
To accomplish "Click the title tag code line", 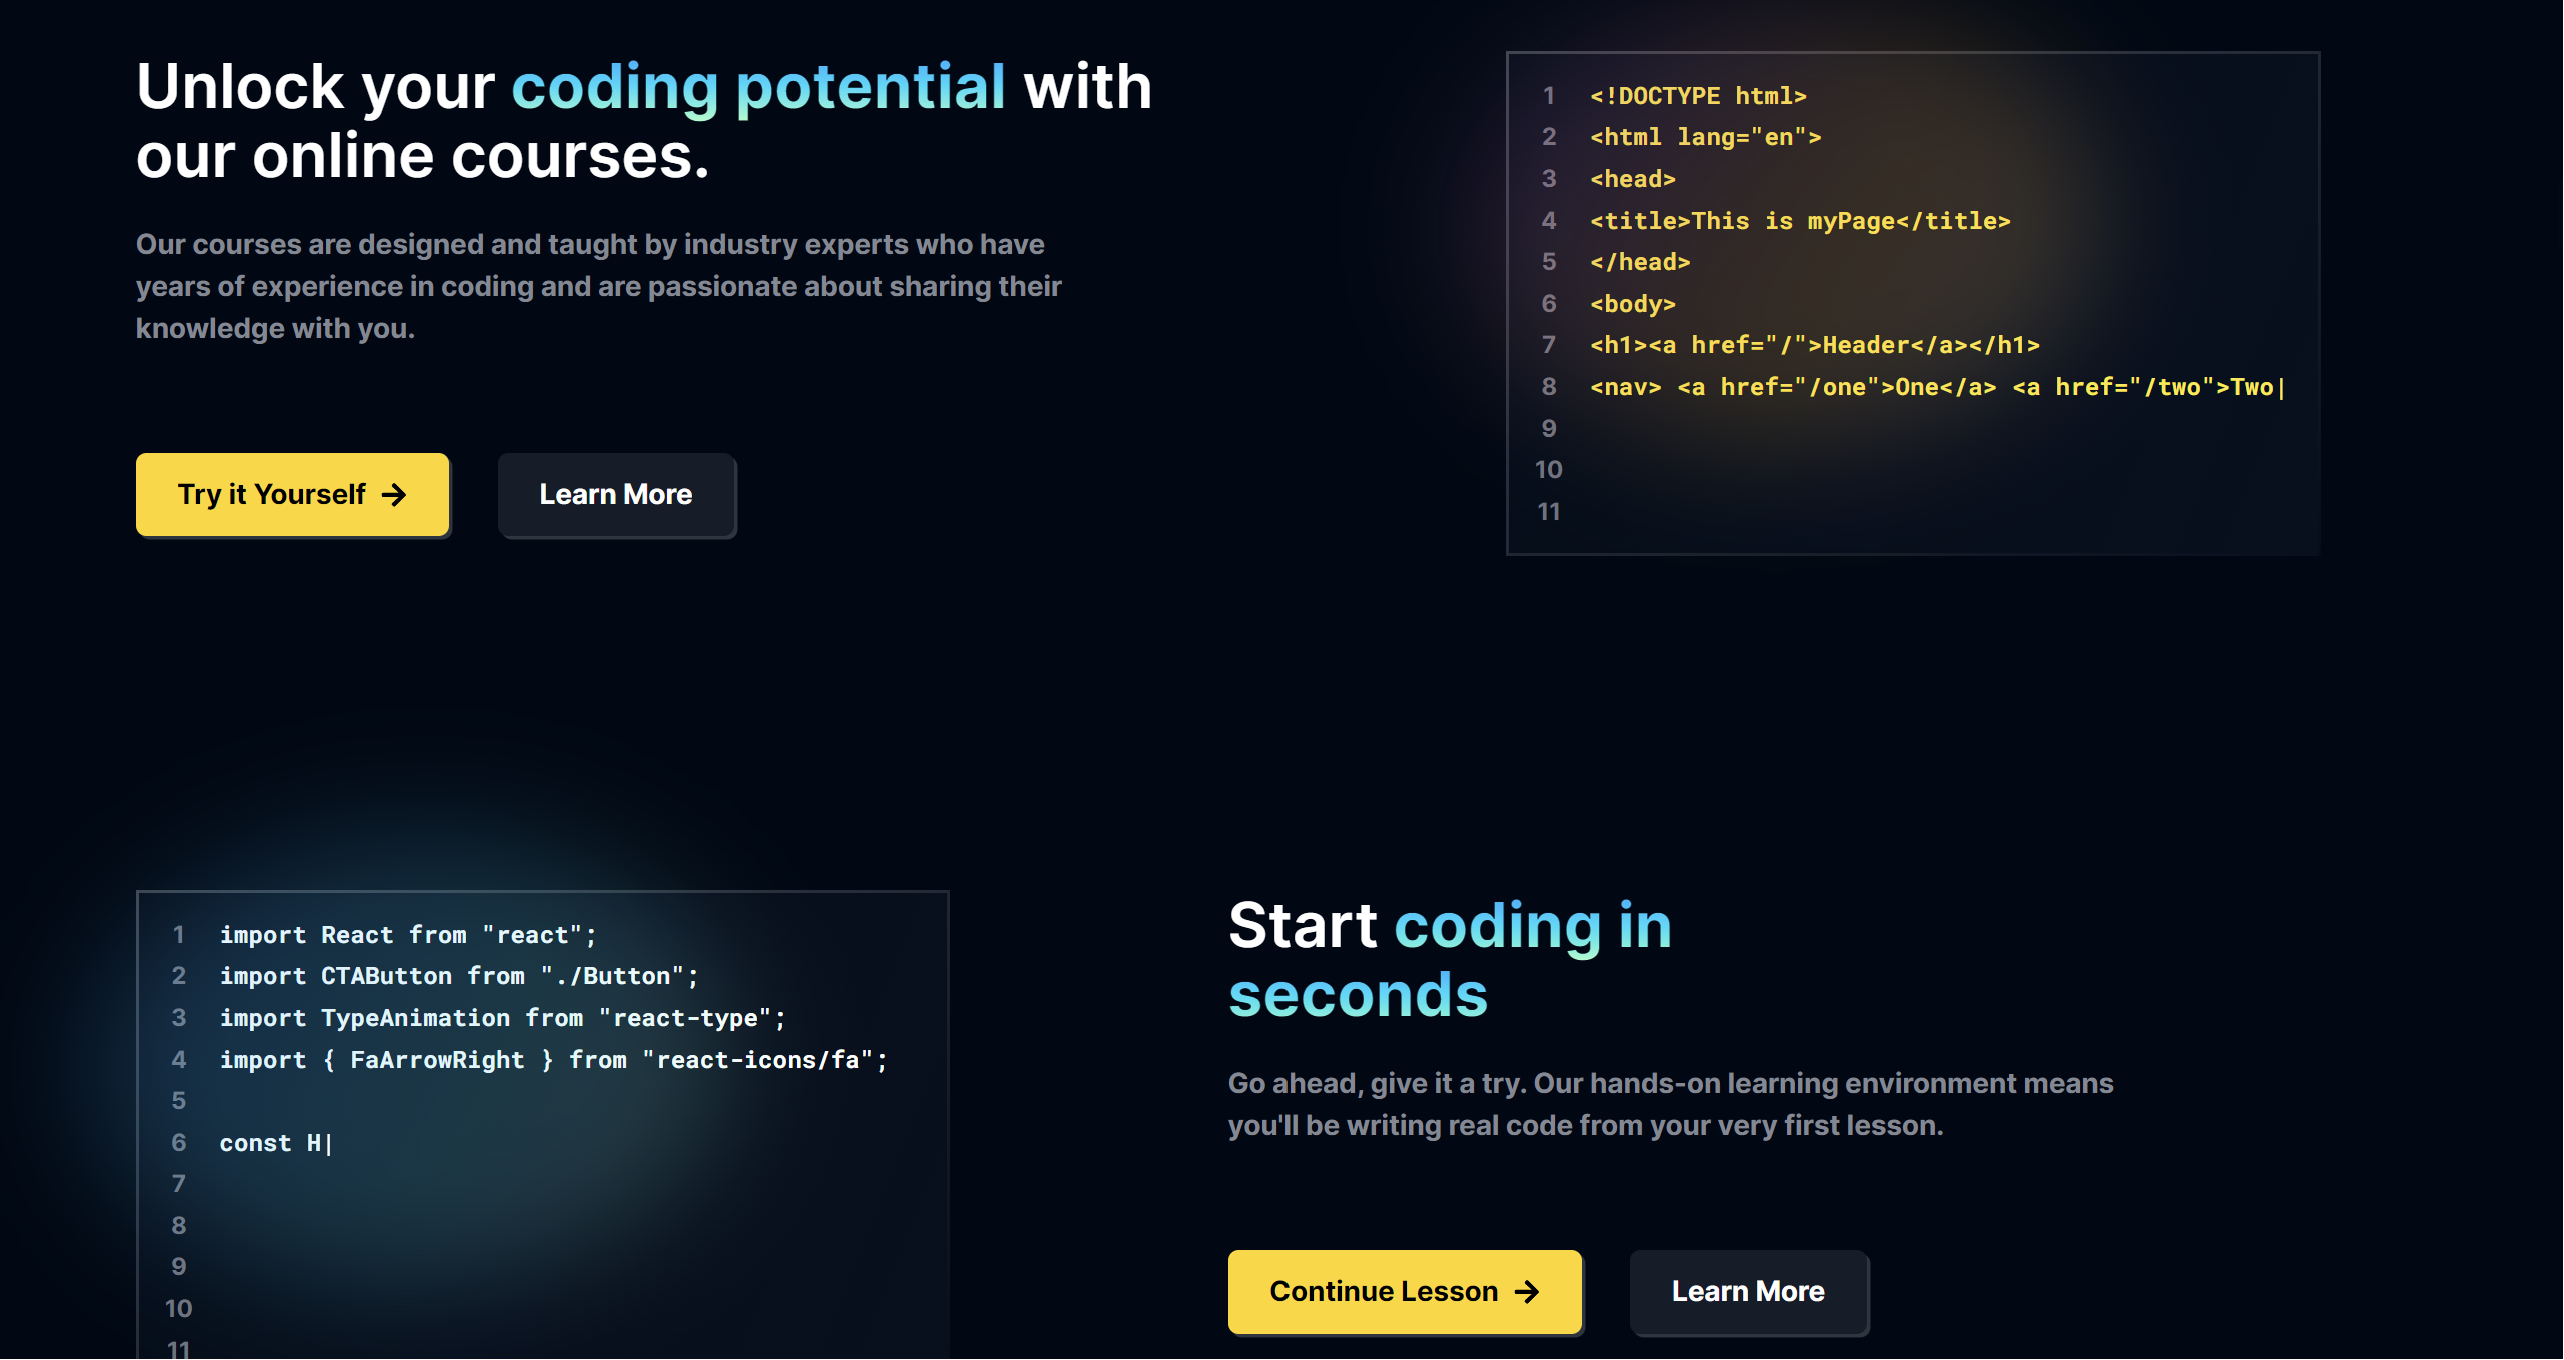I will tap(1800, 221).
